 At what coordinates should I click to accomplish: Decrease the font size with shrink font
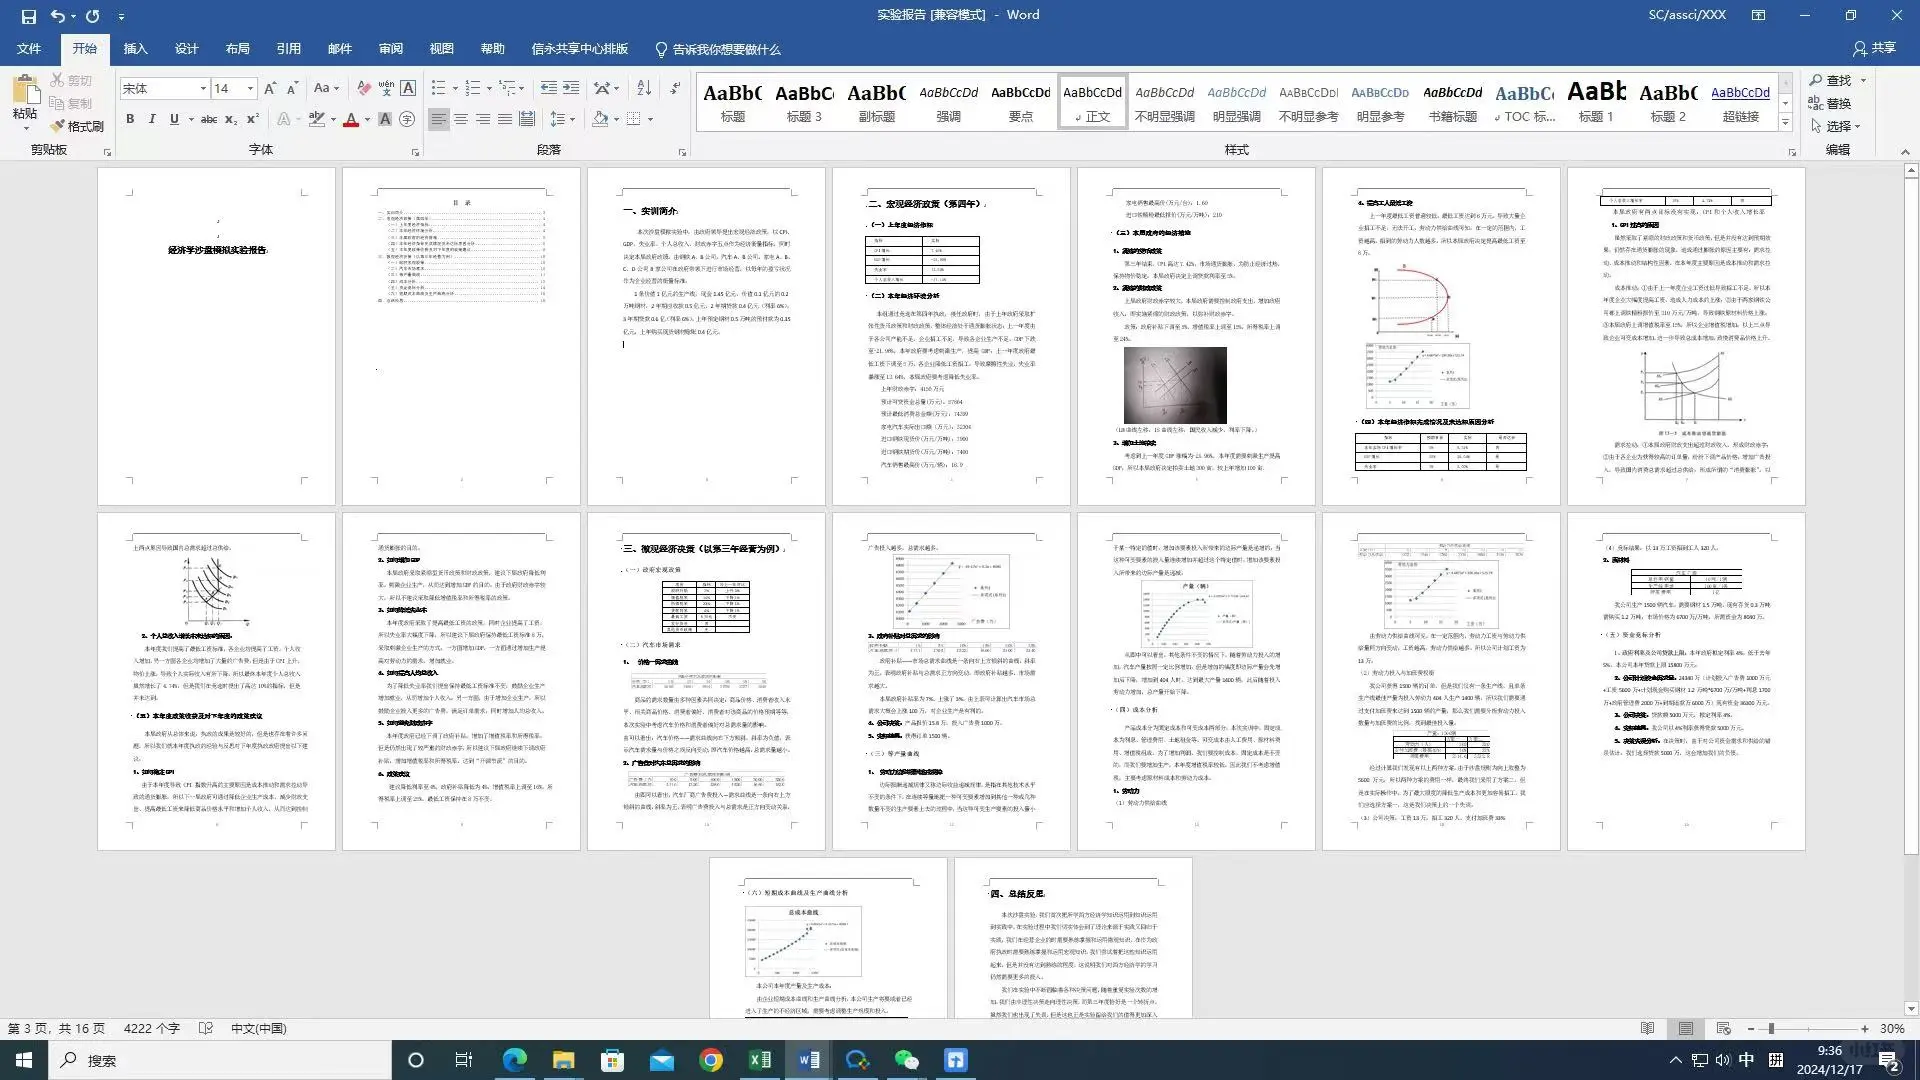click(292, 88)
